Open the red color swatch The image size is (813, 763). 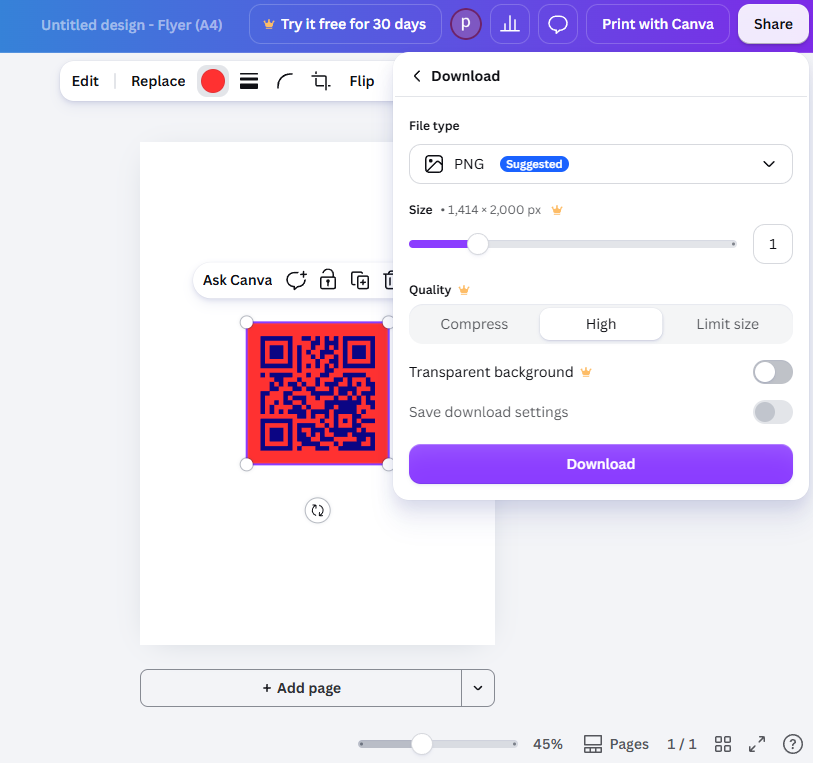click(x=213, y=81)
